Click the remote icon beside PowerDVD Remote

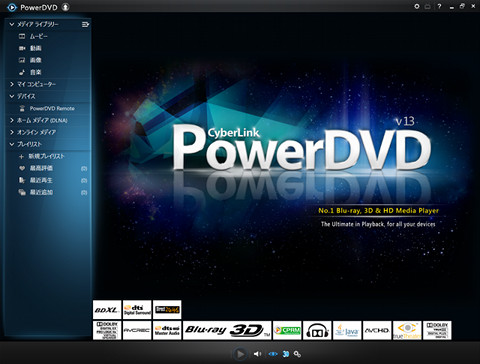[22, 108]
